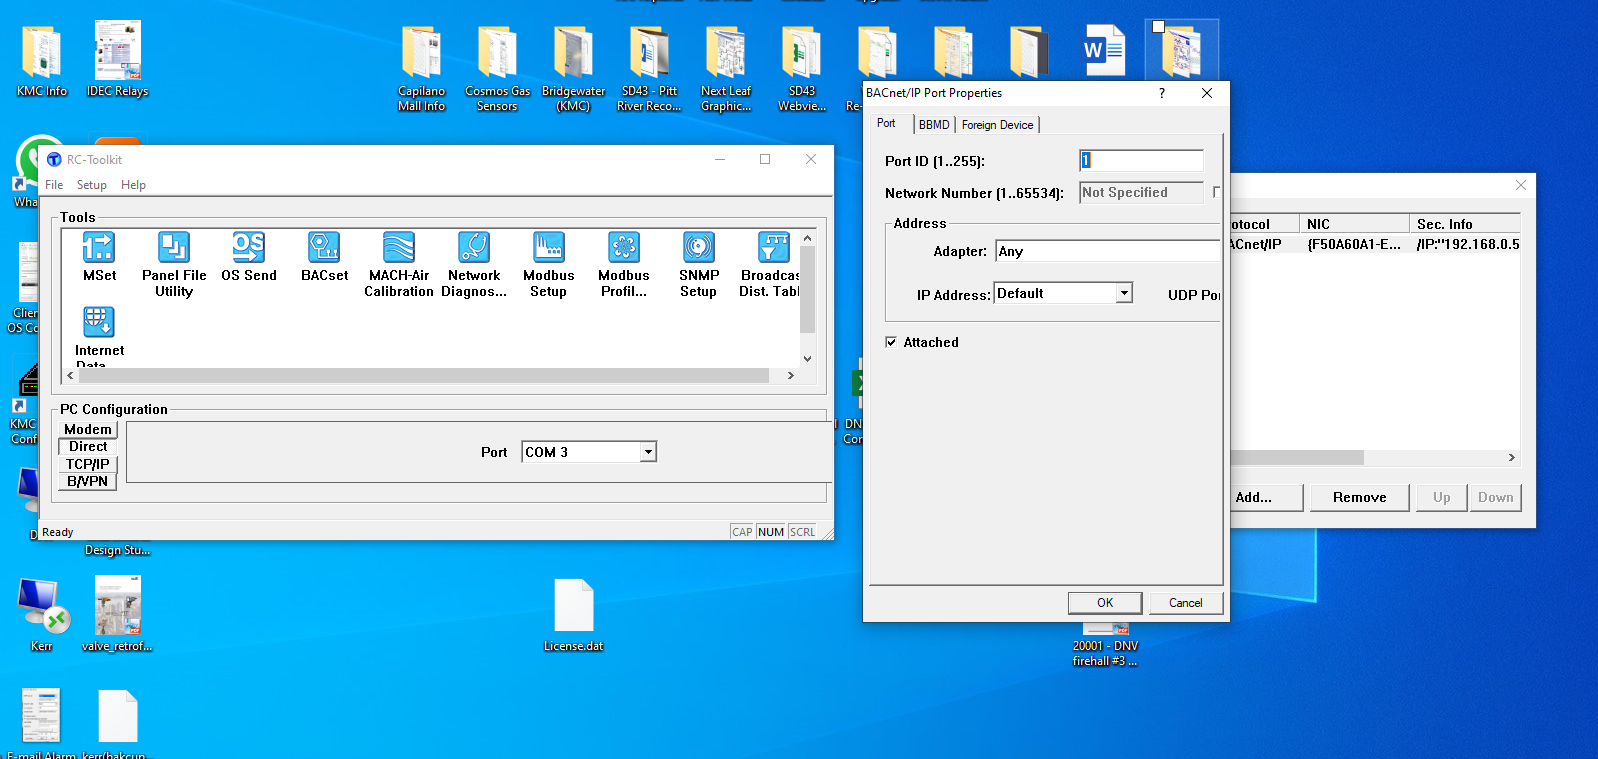Image resolution: width=1598 pixels, height=759 pixels.
Task: Select TCP/IP PC configuration tab
Action: [88, 464]
